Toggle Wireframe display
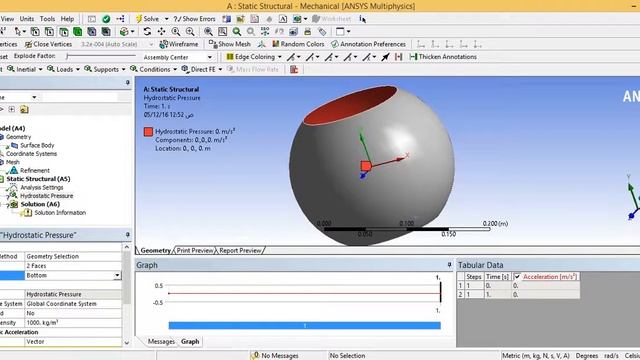Viewport: 640px width, 360px height. [179, 44]
